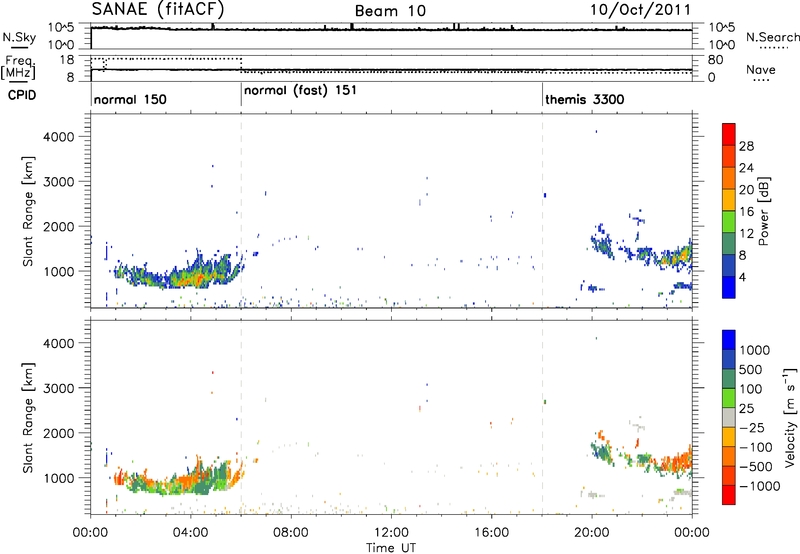Click the 28 tick on Power colorbar
The width and height of the screenshot is (800, 554).
pyautogui.click(x=746, y=146)
